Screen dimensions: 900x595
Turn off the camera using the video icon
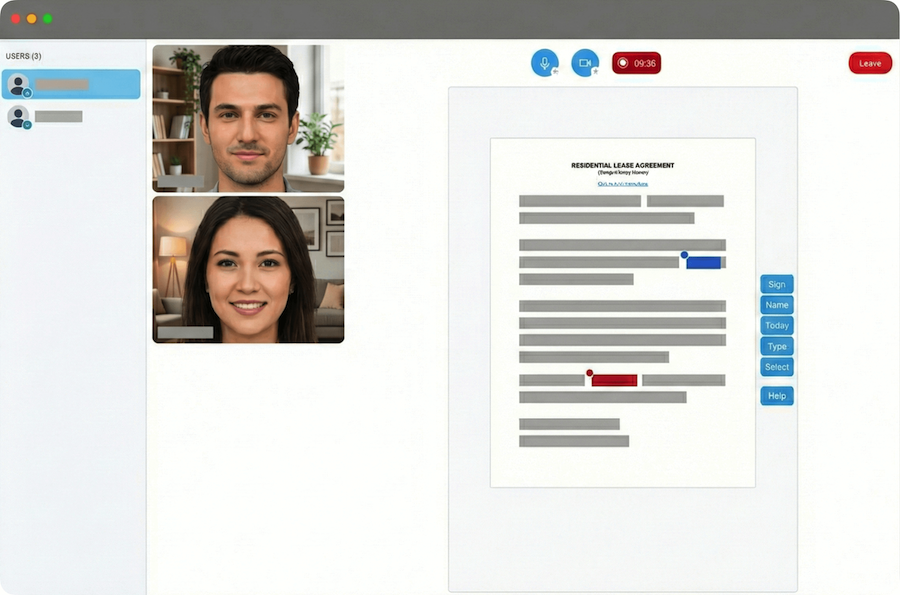584,62
